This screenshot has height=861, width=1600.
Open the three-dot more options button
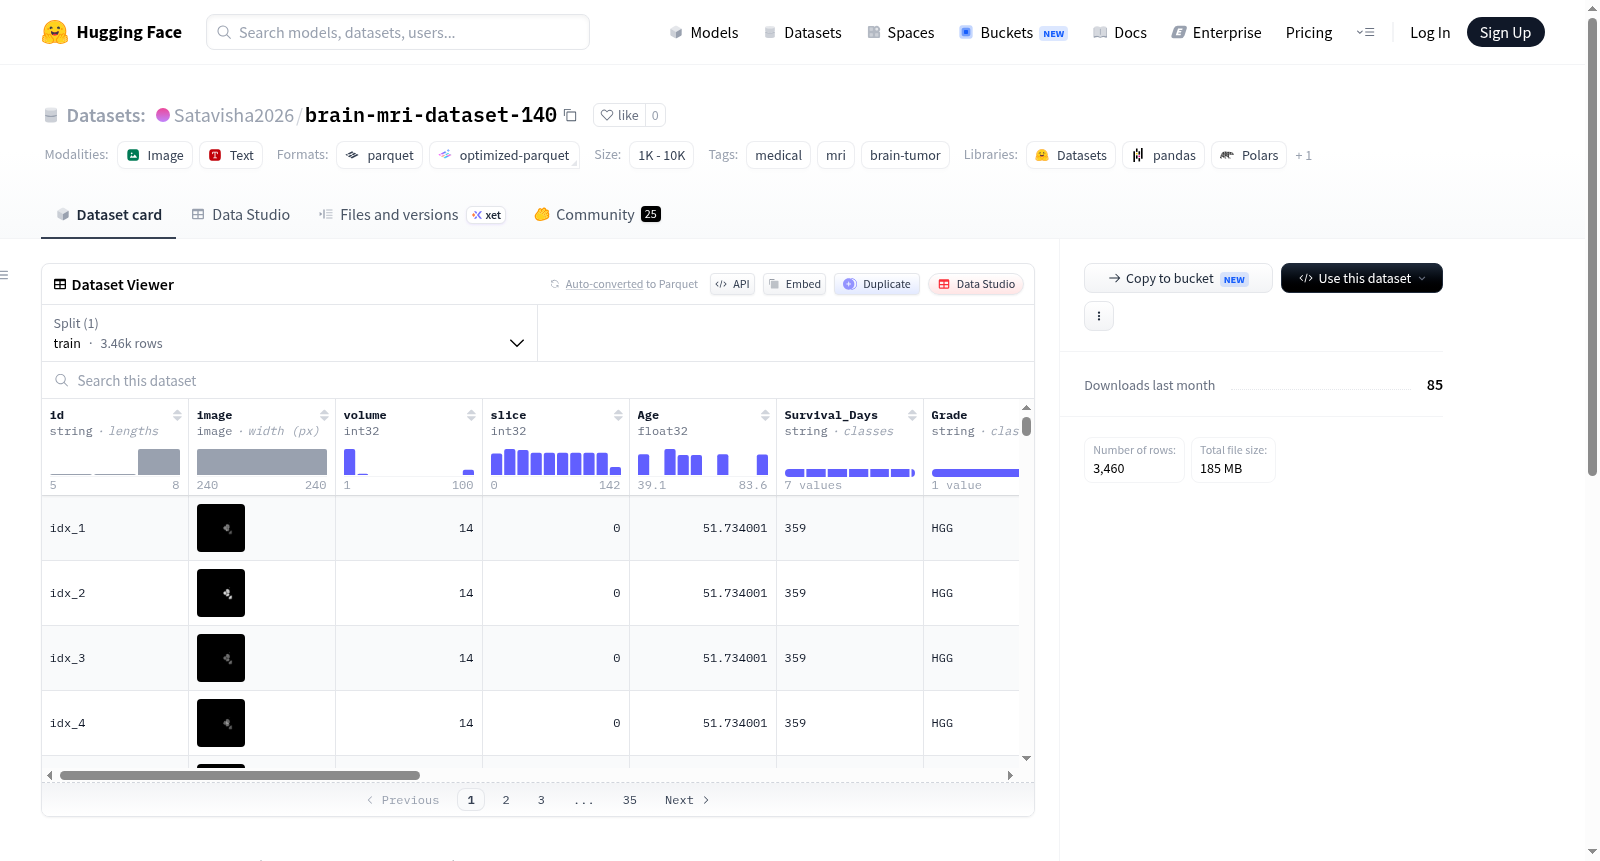click(1099, 316)
